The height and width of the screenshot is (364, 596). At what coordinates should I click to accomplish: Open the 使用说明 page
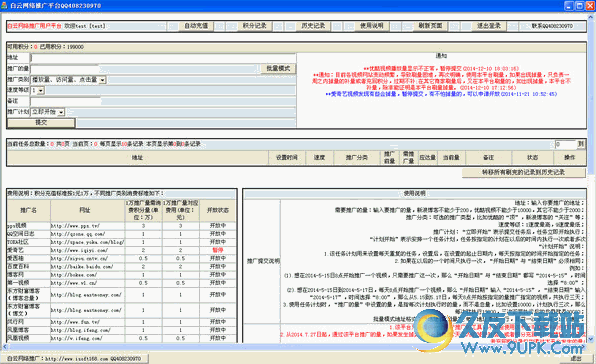(372, 26)
